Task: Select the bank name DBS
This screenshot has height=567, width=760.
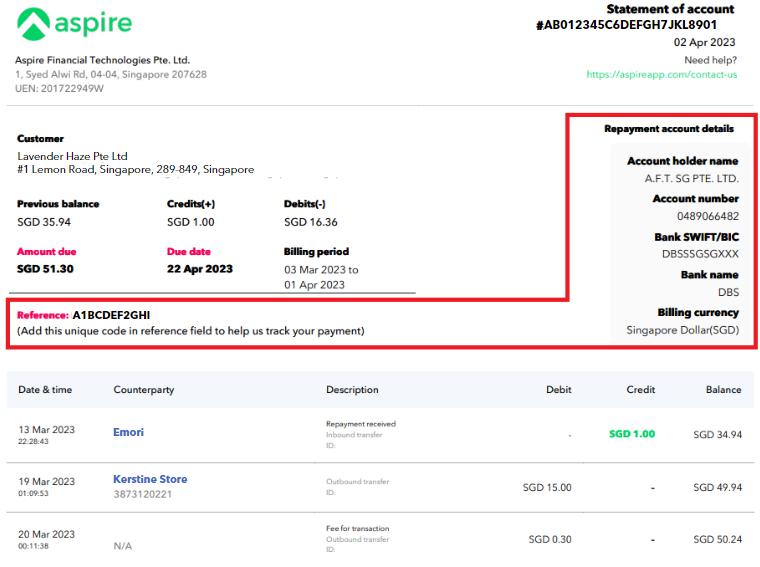Action: (x=728, y=292)
